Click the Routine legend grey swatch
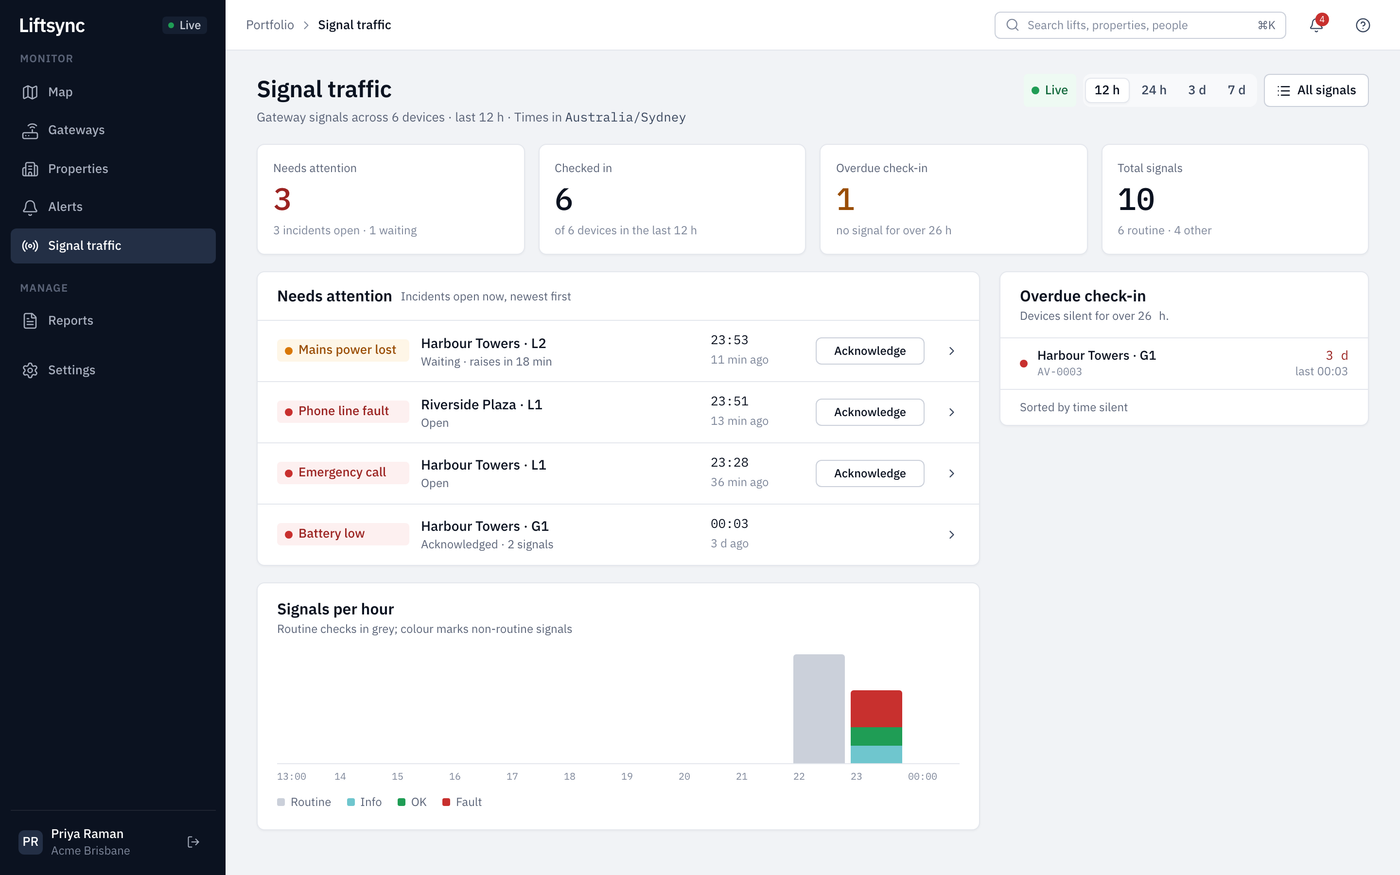The width and height of the screenshot is (1400, 875). [x=281, y=802]
